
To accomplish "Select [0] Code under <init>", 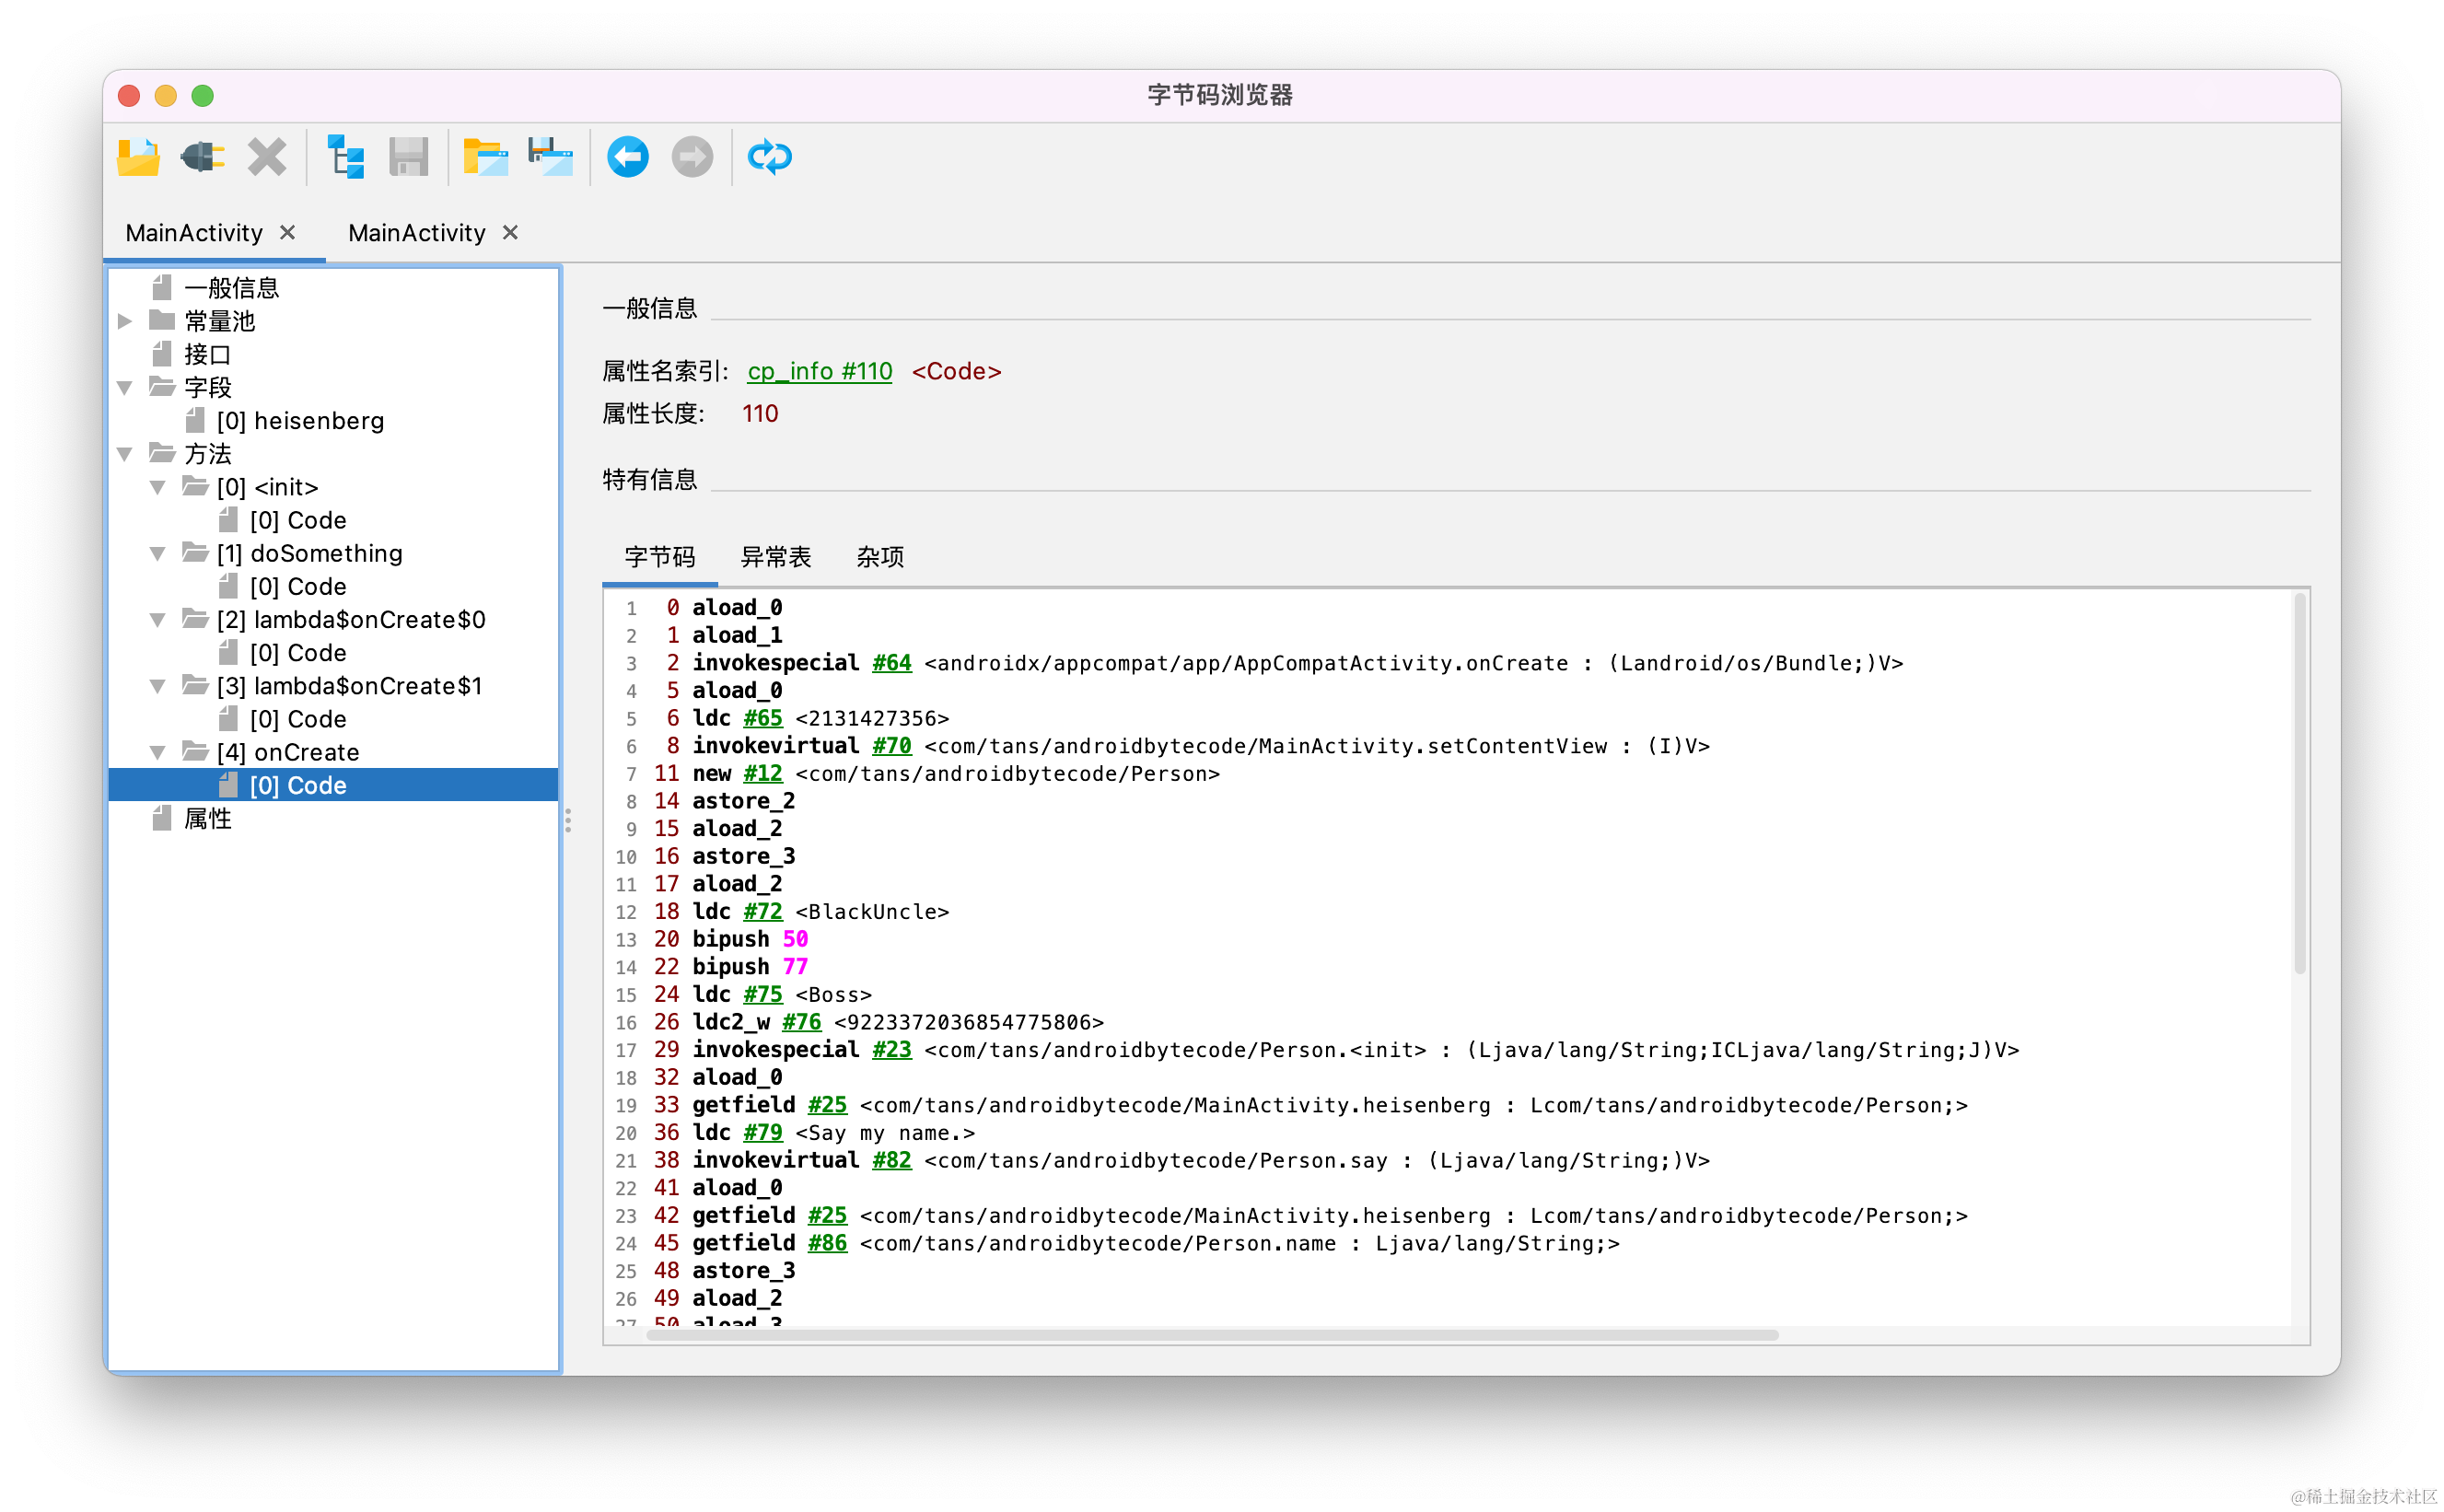I will point(298,520).
